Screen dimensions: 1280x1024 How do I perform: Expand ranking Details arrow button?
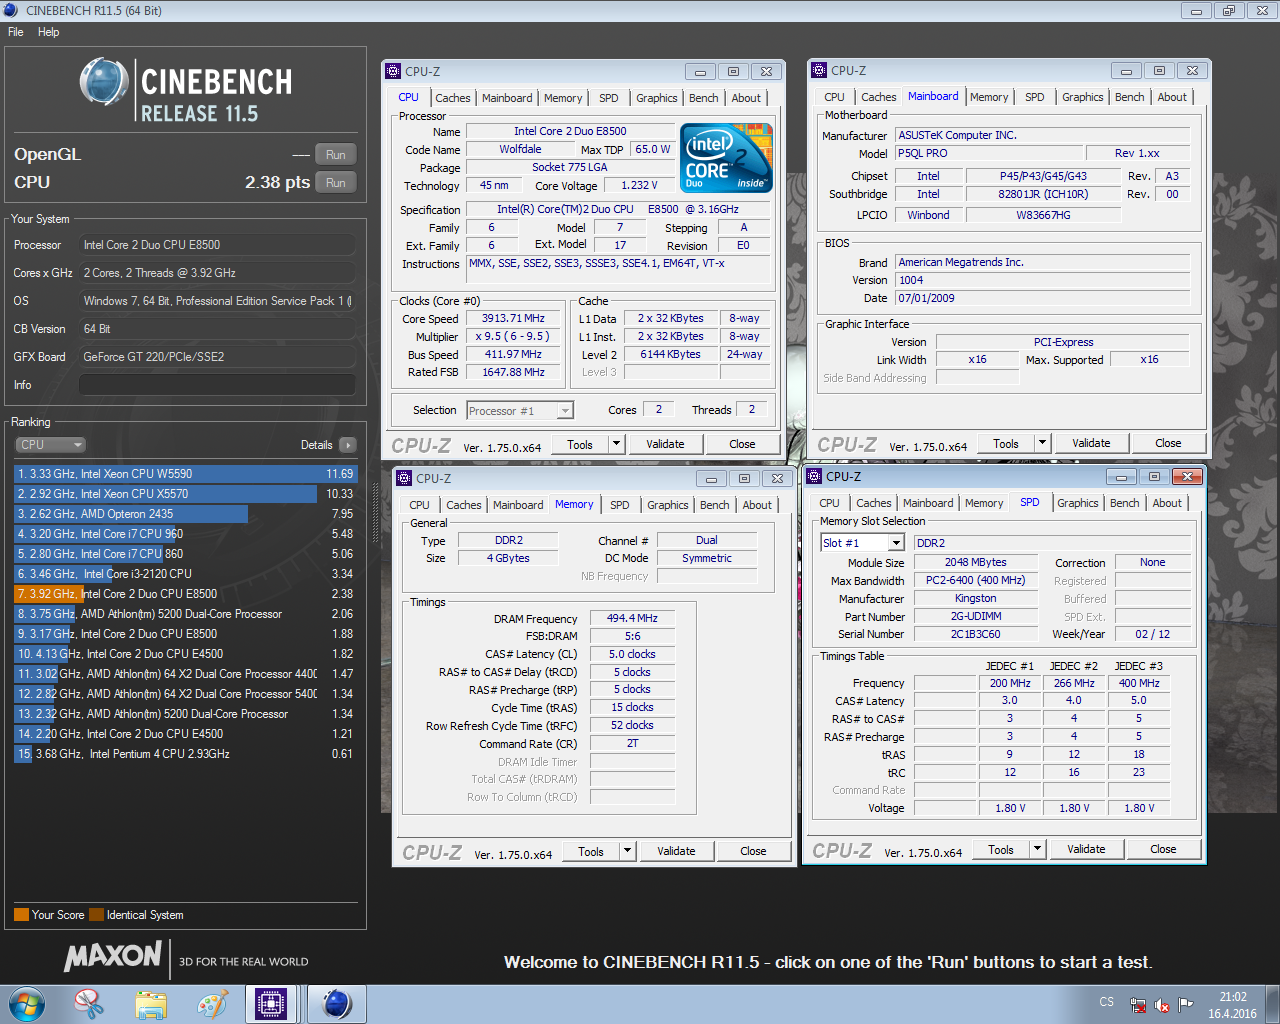347,445
